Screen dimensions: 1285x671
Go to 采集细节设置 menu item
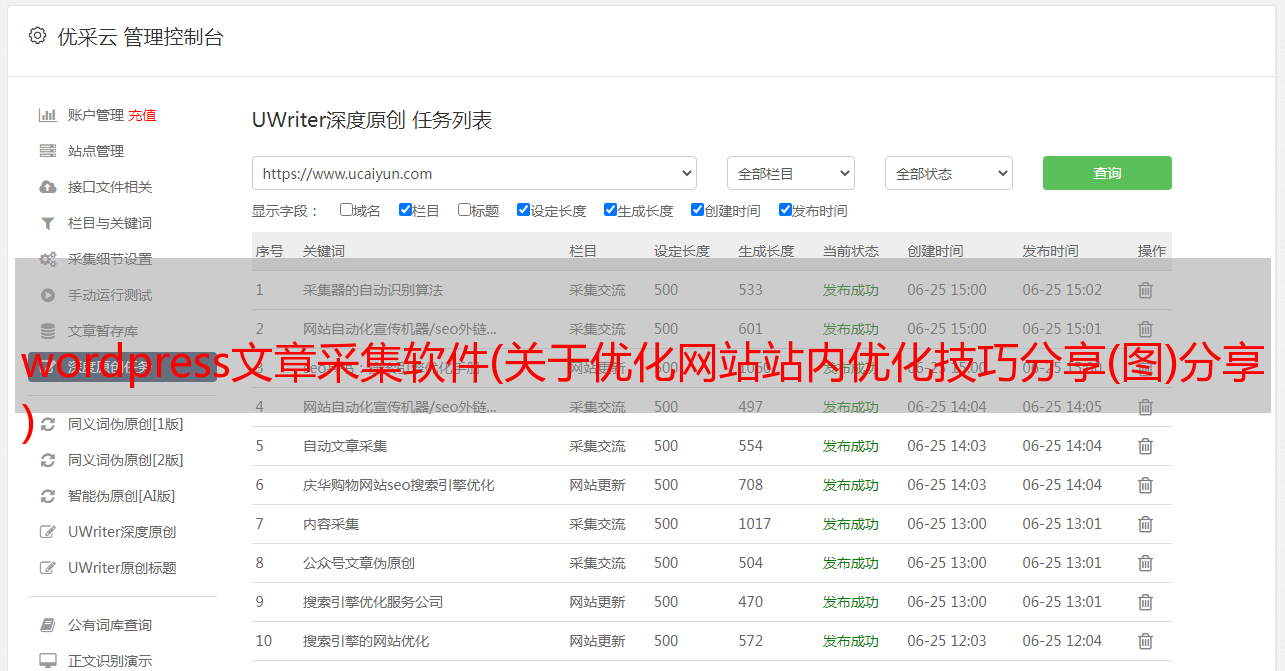(110, 259)
